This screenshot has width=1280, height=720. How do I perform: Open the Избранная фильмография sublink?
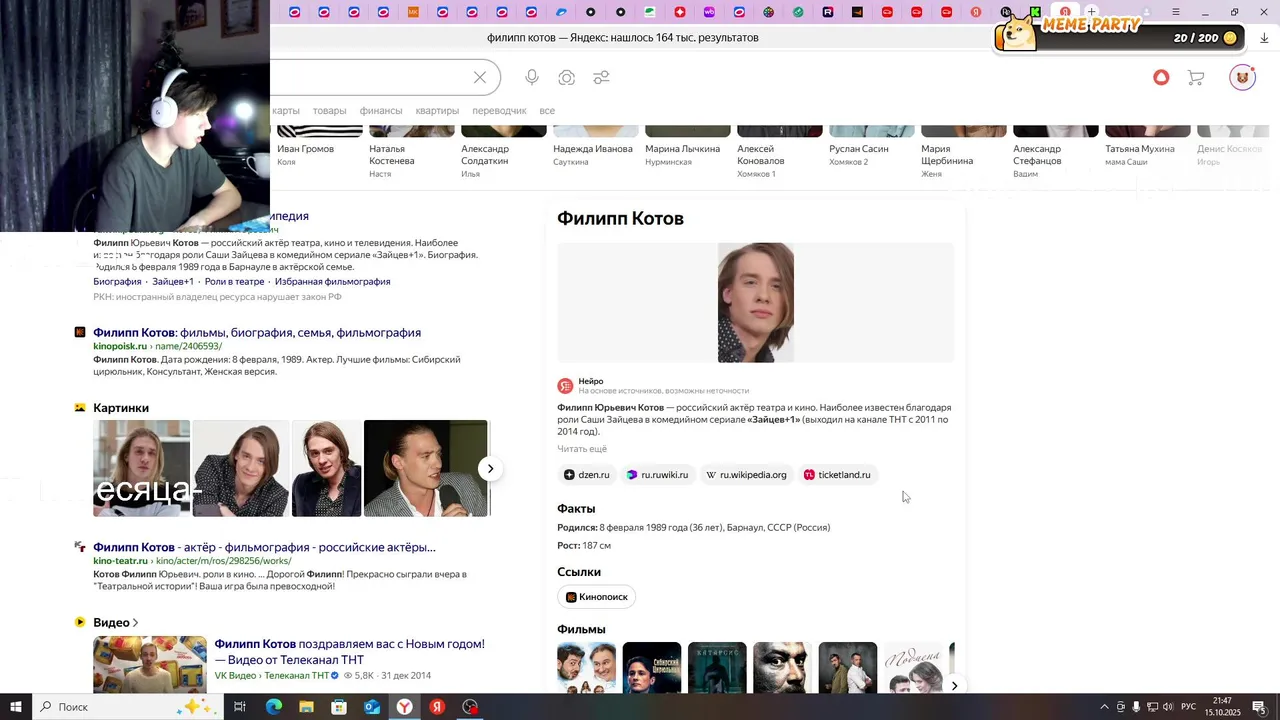point(332,282)
